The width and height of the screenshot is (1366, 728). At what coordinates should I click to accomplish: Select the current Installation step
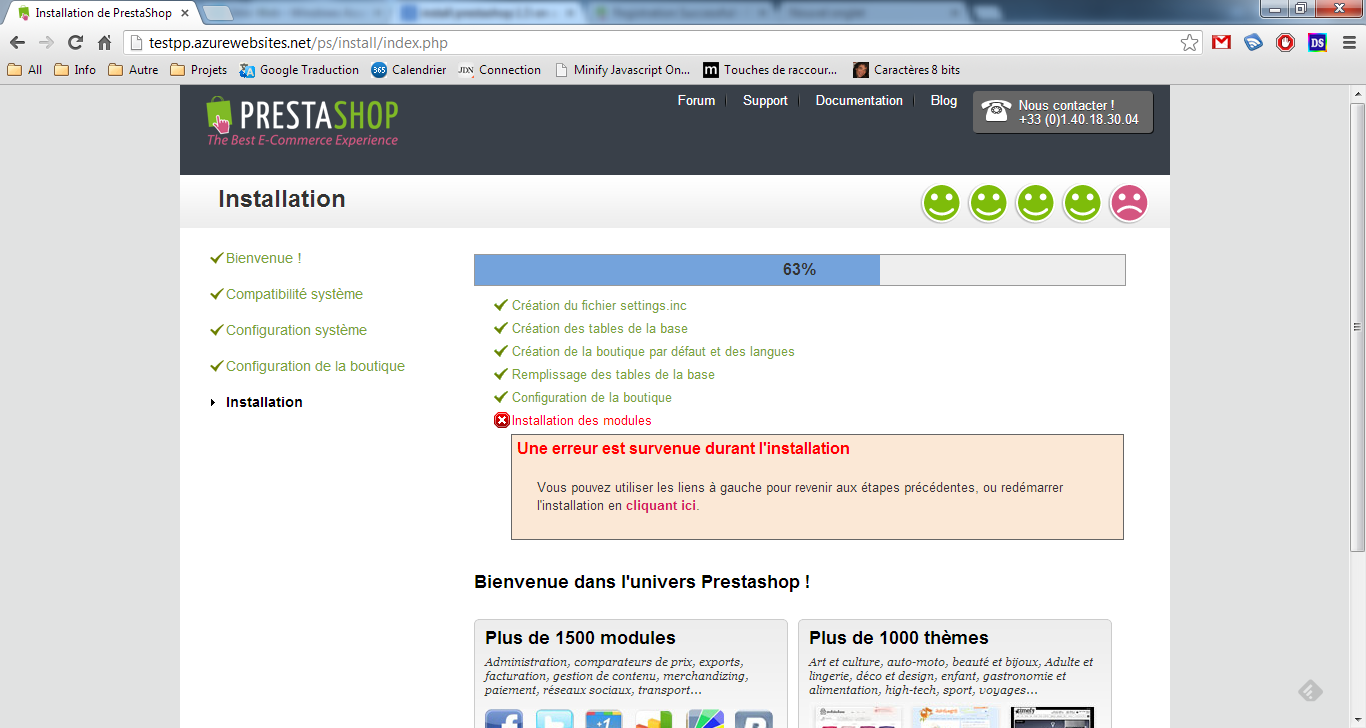tap(264, 402)
